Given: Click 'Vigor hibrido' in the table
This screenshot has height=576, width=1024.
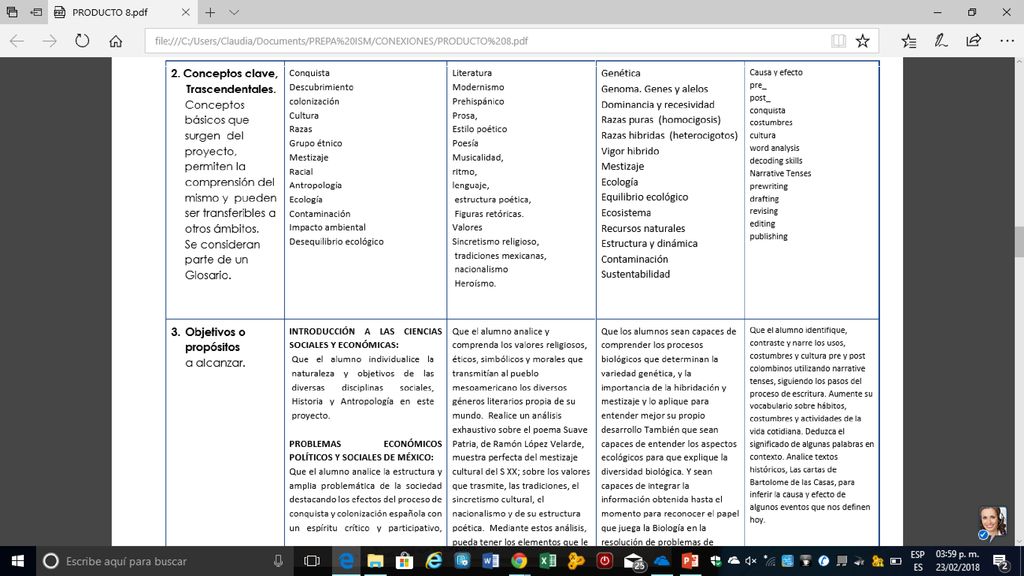Looking at the screenshot, I should click(x=630, y=151).
